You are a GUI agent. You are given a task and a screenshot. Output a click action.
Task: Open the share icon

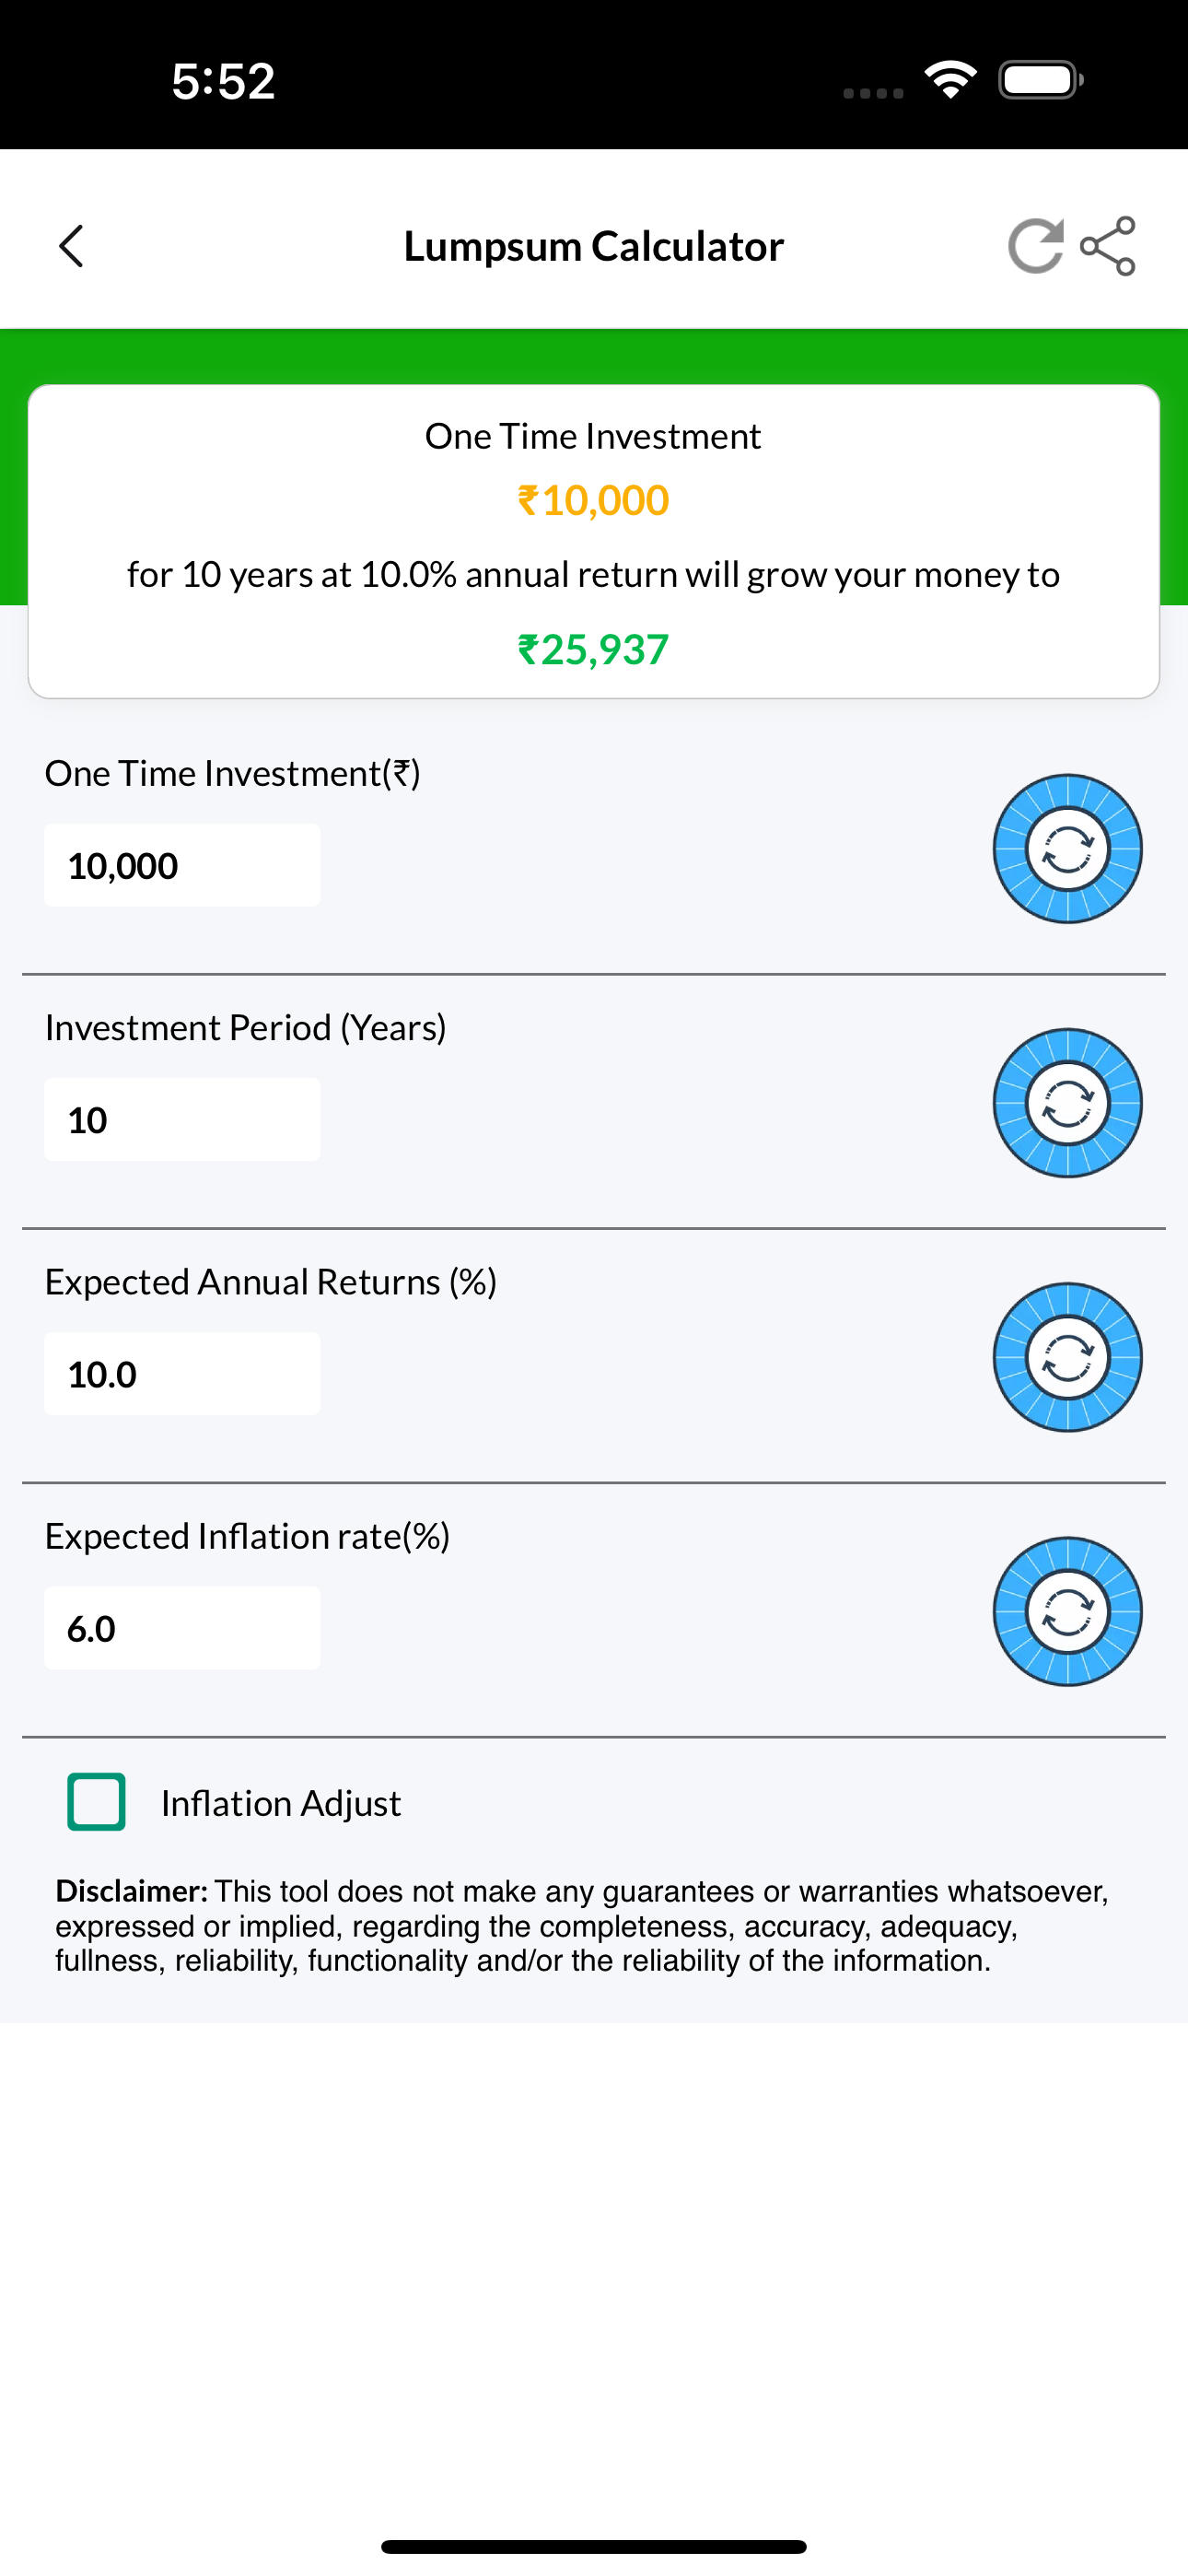(x=1108, y=246)
